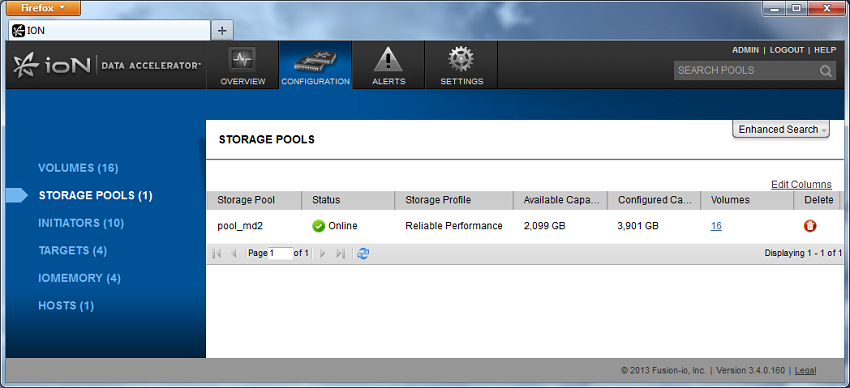Screen dimensions: 850x388
Task: Open the Firefox menu dropdown
Action: pos(43,8)
